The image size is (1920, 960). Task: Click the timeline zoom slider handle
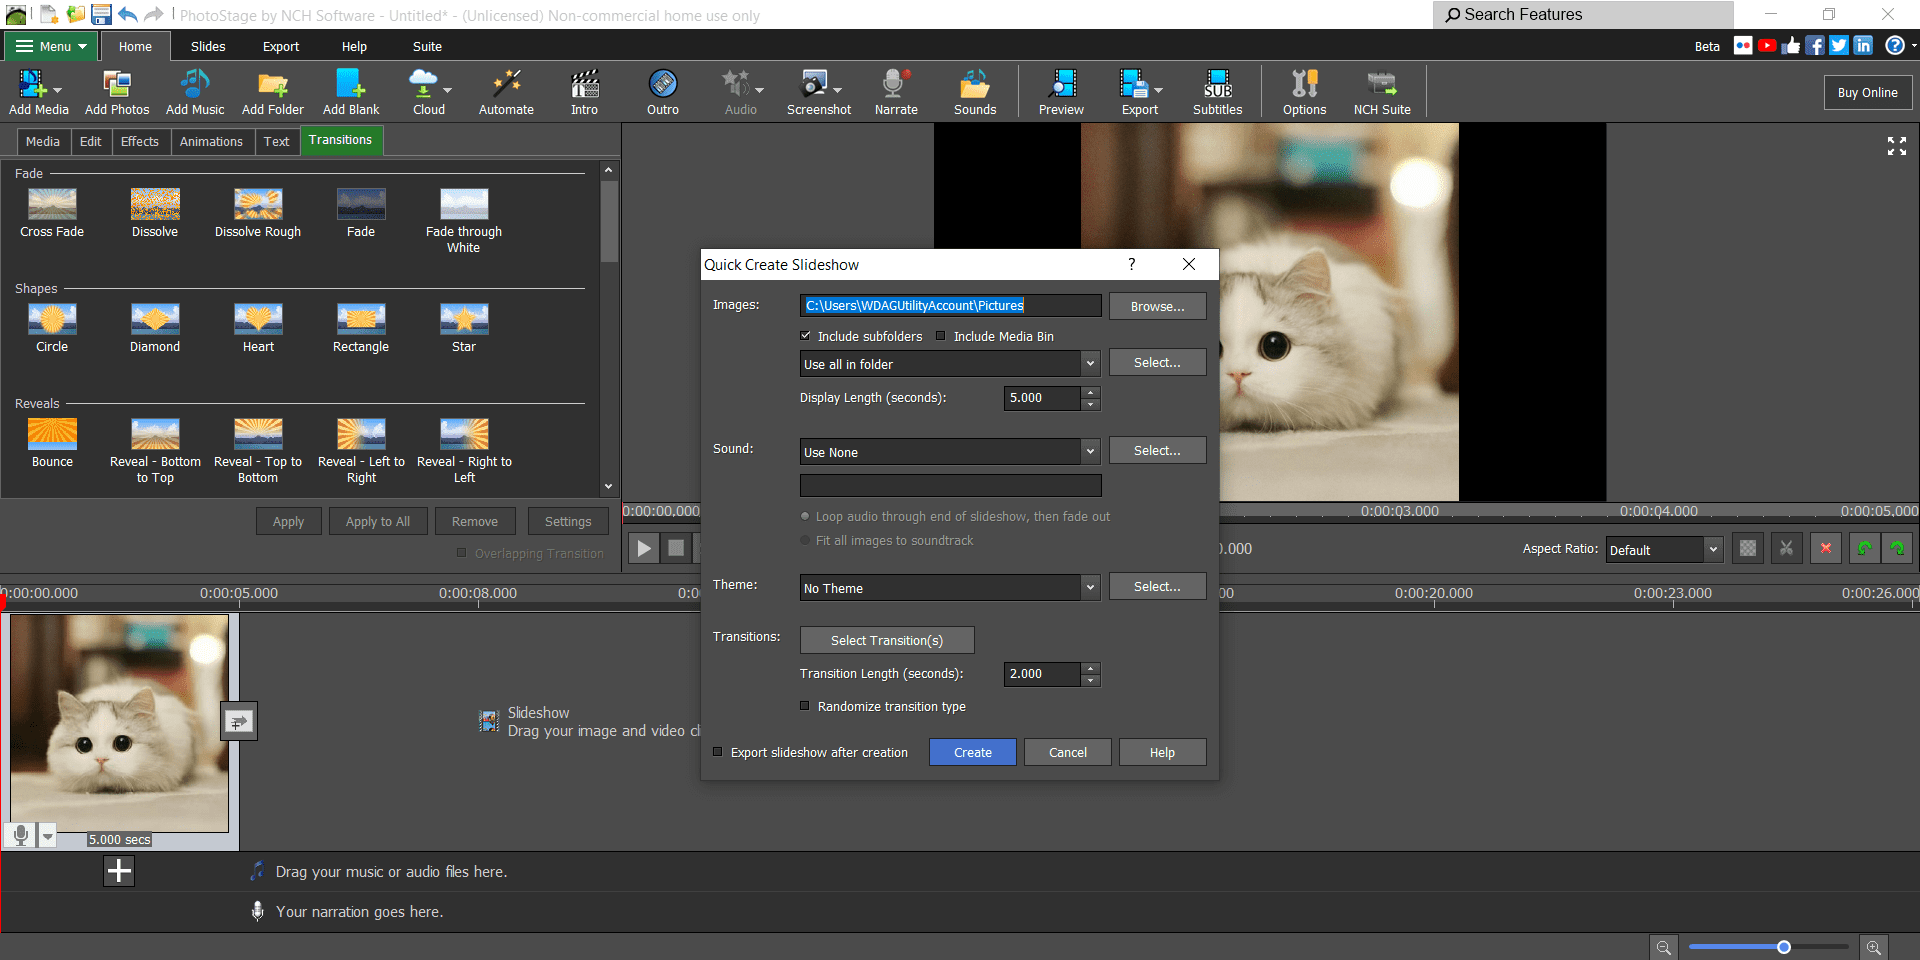[1783, 946]
